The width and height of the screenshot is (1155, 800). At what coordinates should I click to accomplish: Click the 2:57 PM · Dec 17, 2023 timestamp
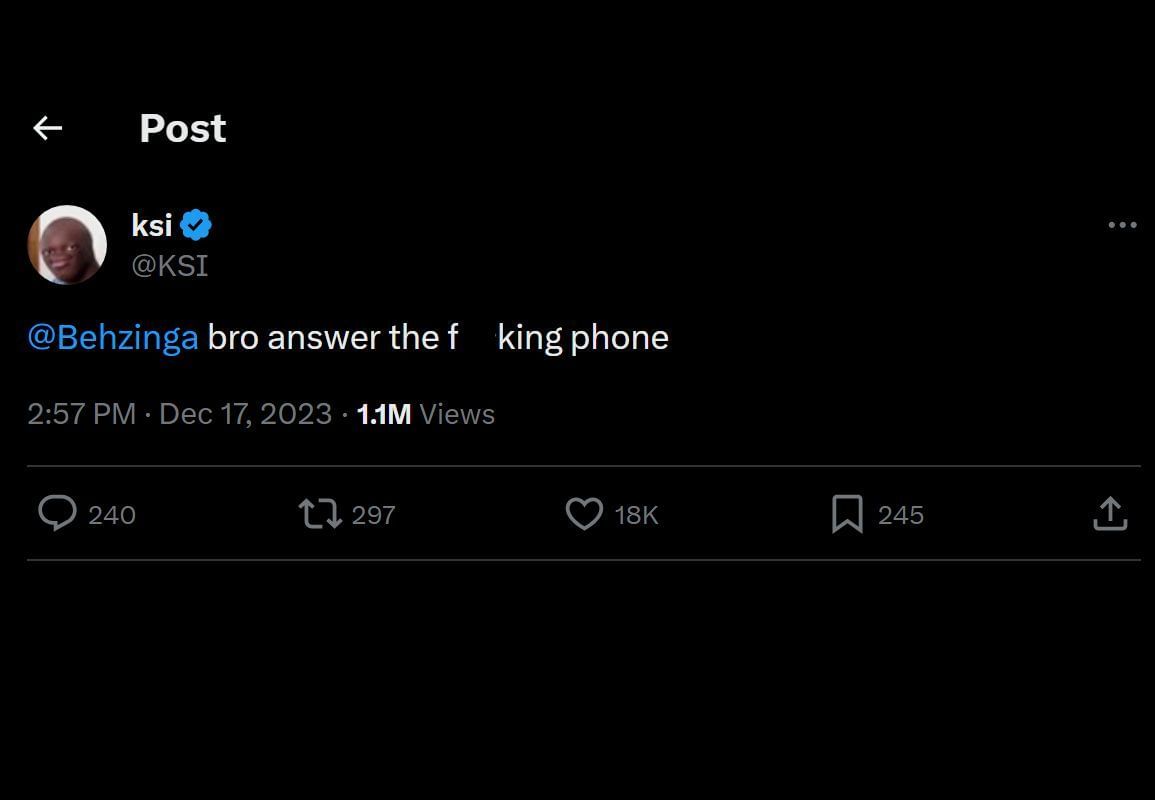point(180,414)
